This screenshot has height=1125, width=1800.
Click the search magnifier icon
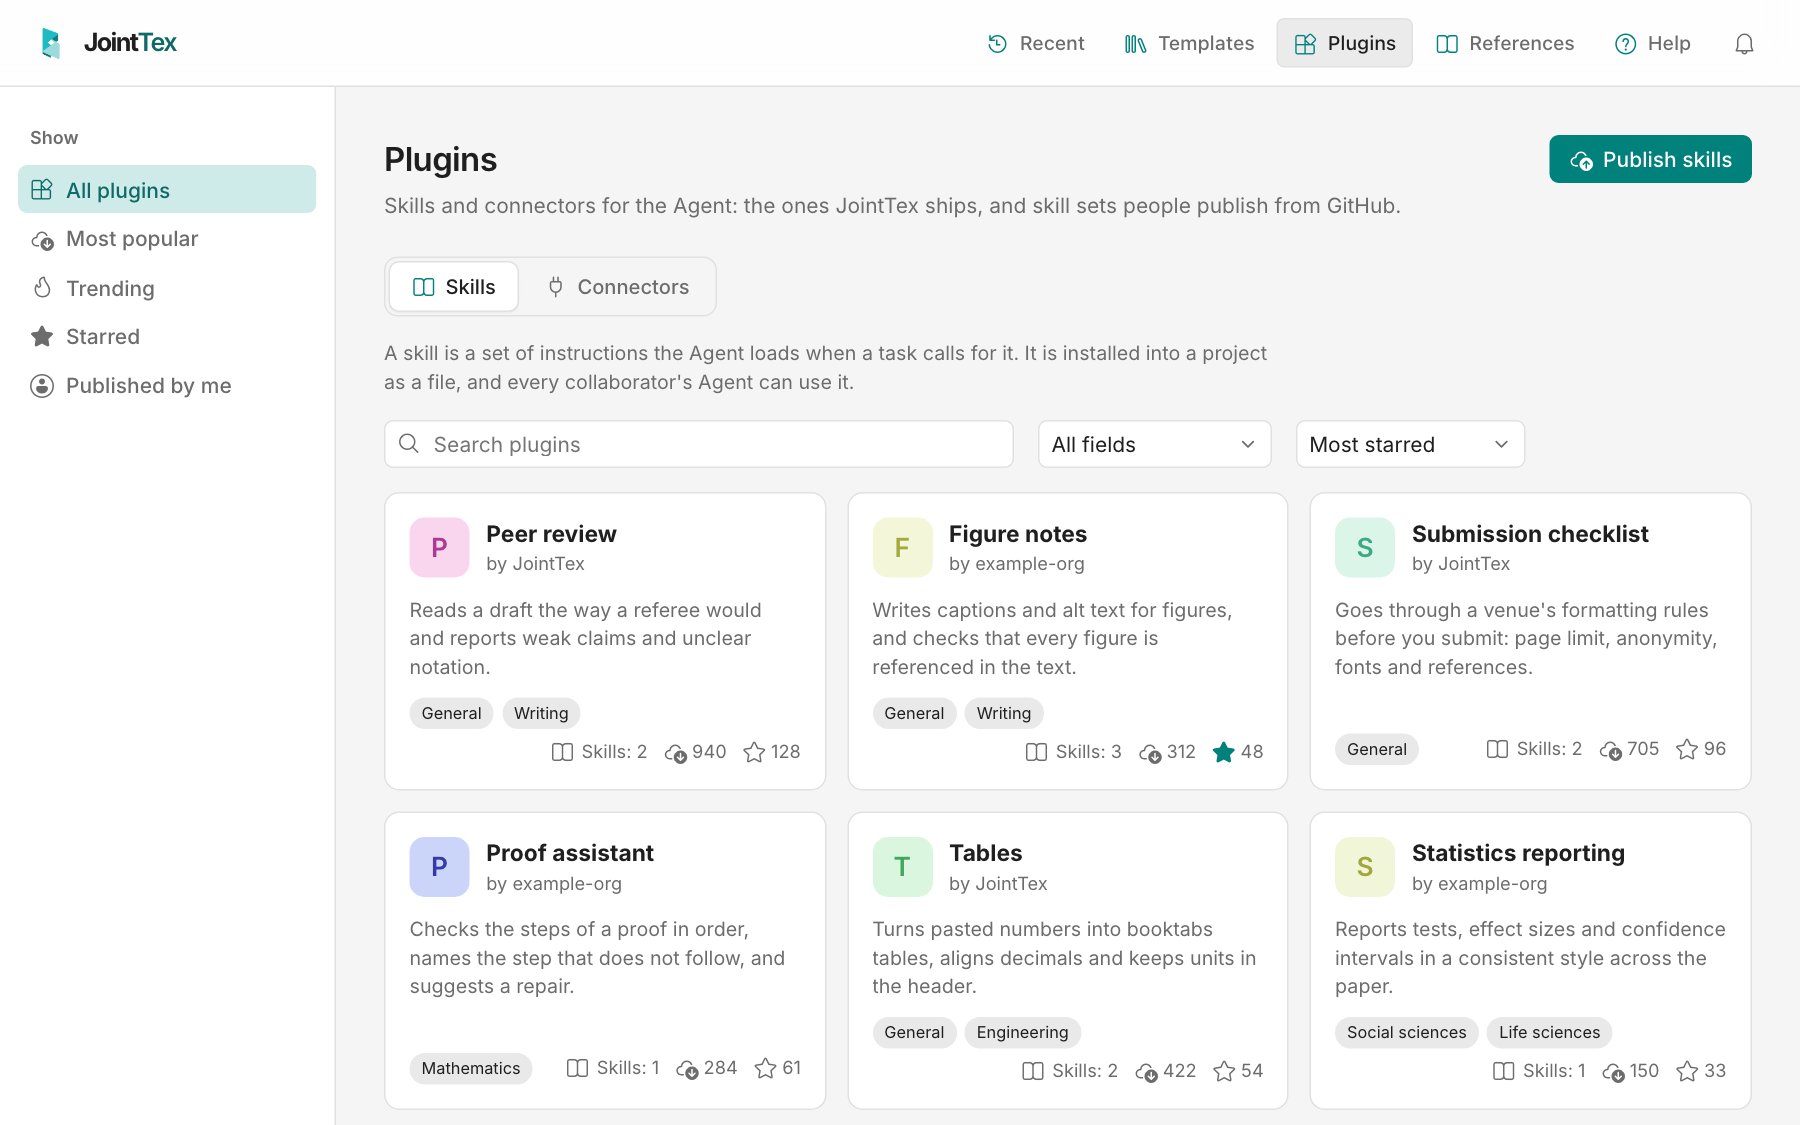coord(409,444)
